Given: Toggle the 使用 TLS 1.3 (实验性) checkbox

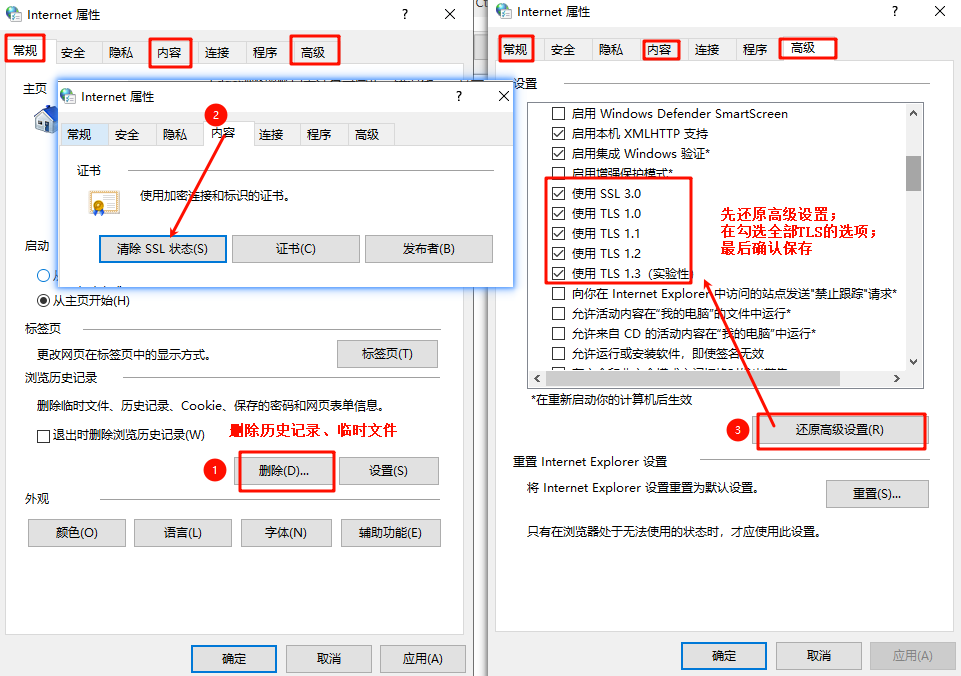Looking at the screenshot, I should coord(558,273).
